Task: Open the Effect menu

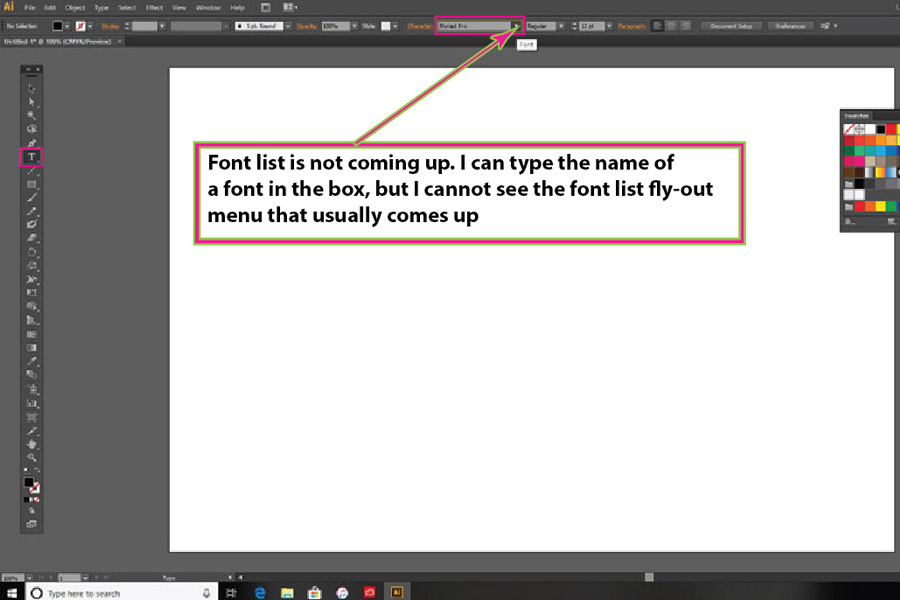Action: click(154, 7)
